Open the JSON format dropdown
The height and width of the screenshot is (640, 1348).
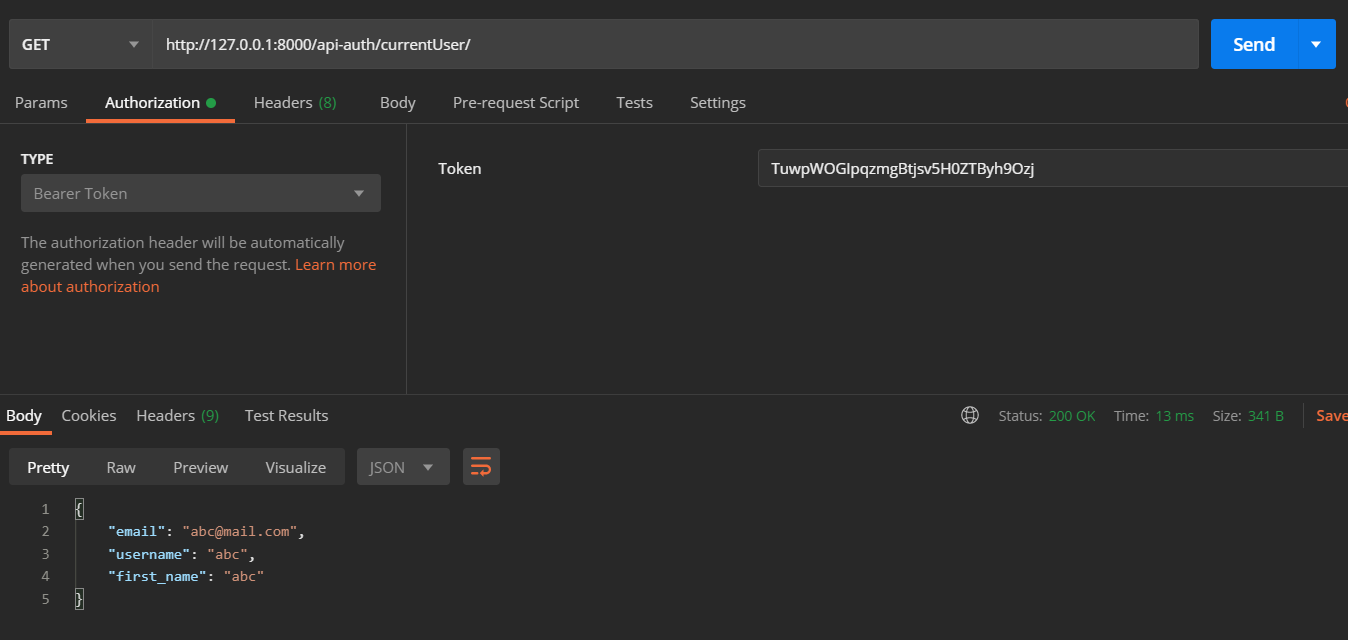point(402,467)
